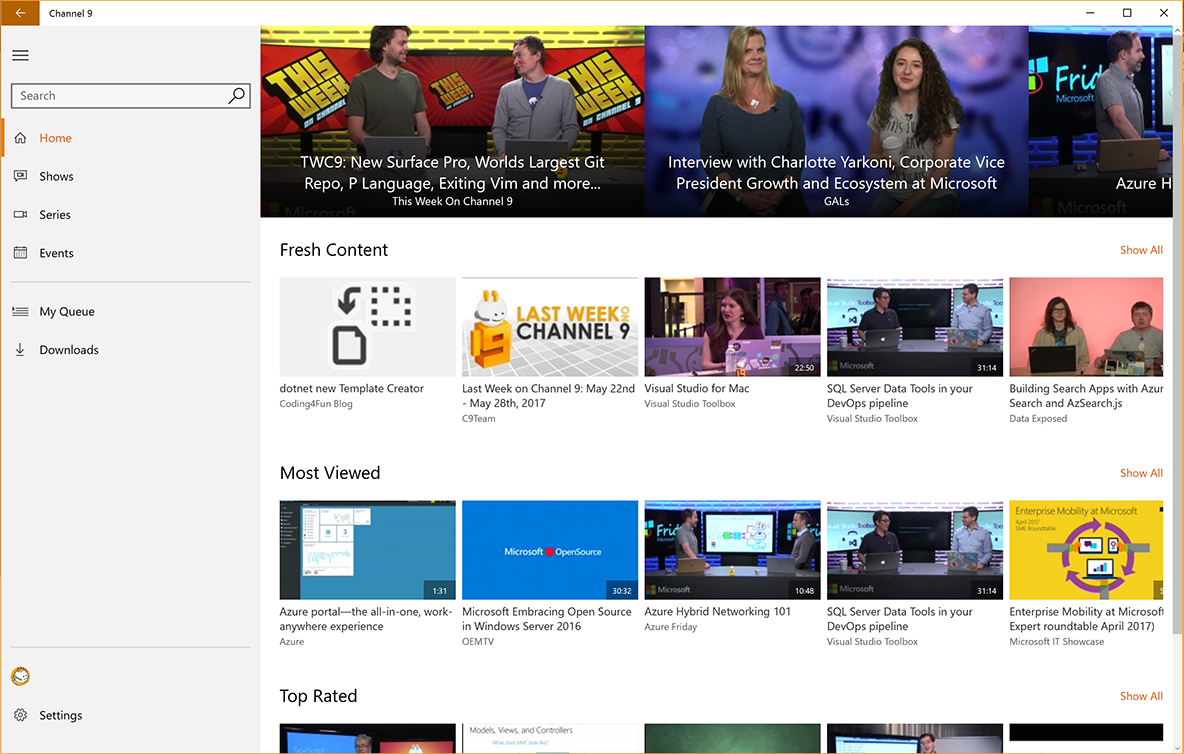Click the 'Coding4Fun Blog' source label
The width and height of the screenshot is (1184, 754).
click(316, 404)
